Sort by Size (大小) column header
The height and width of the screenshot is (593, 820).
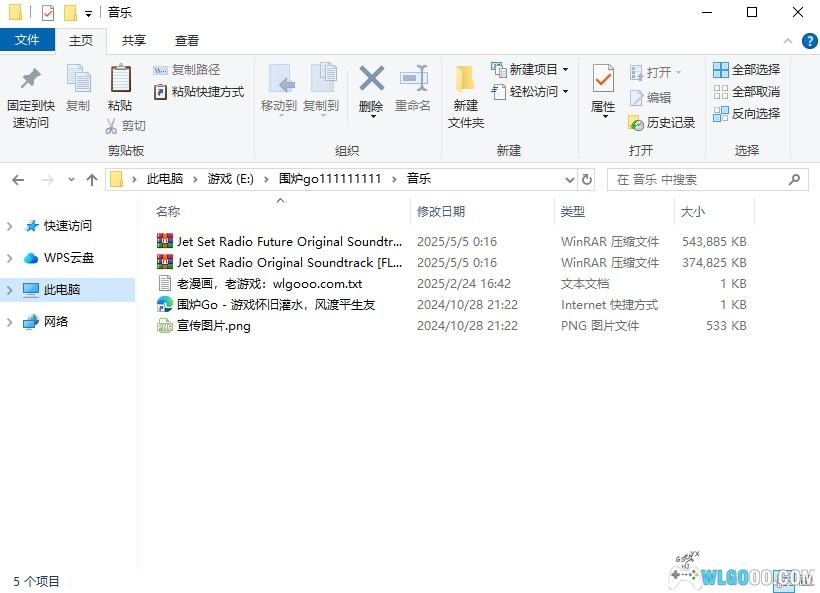(692, 212)
